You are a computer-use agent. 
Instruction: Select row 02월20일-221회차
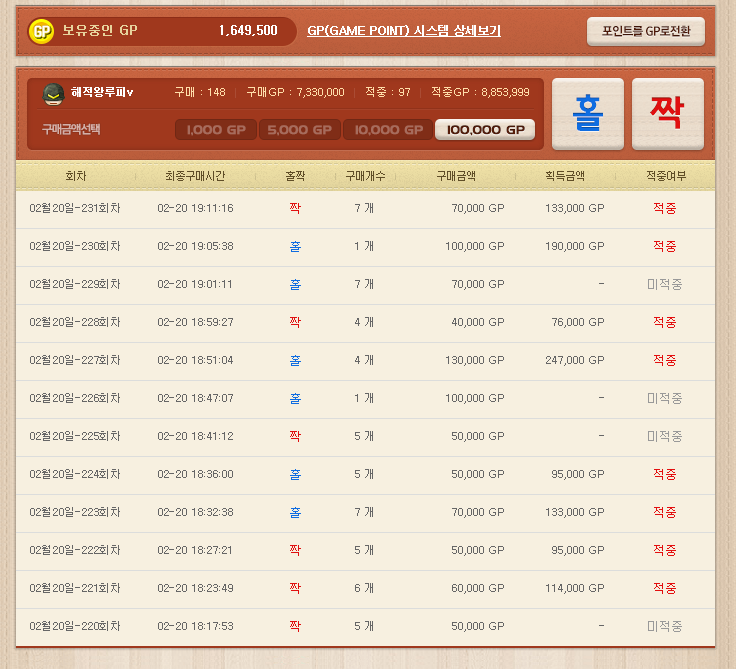pyautogui.click(x=365, y=589)
